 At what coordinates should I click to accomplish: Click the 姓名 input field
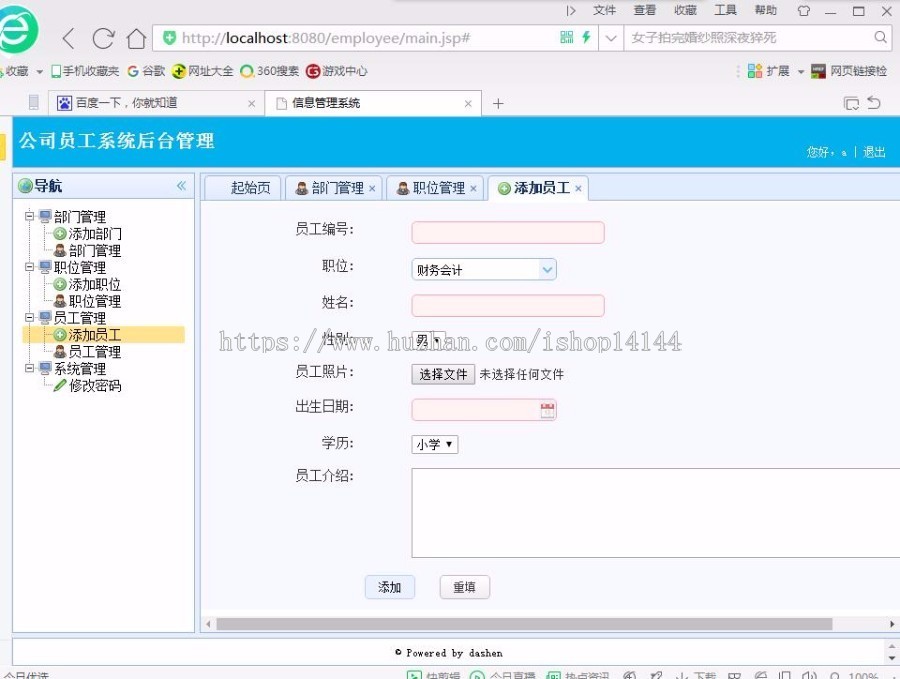508,305
